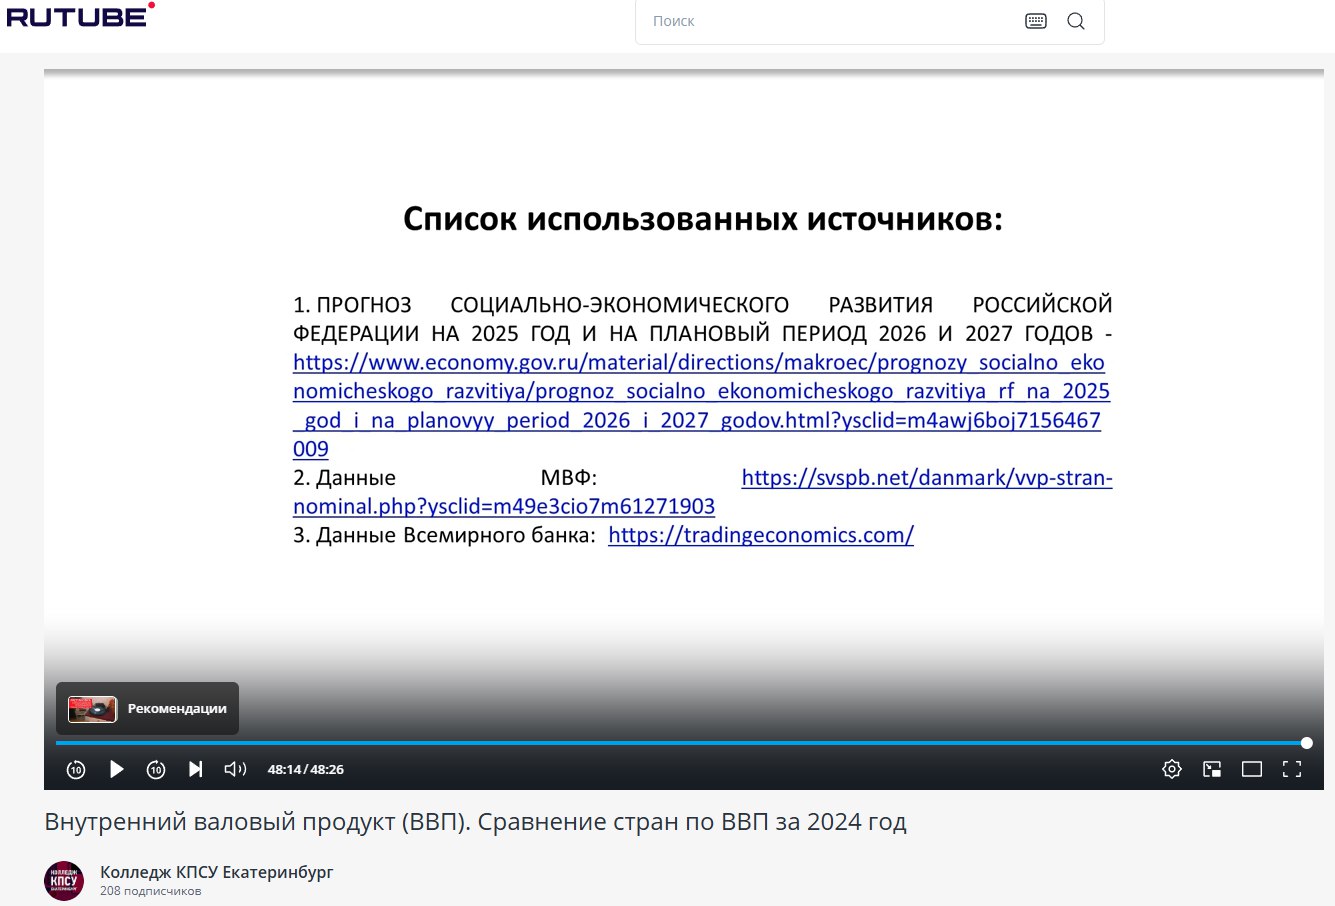Click the Рекомендации thumbnail image

(92, 709)
